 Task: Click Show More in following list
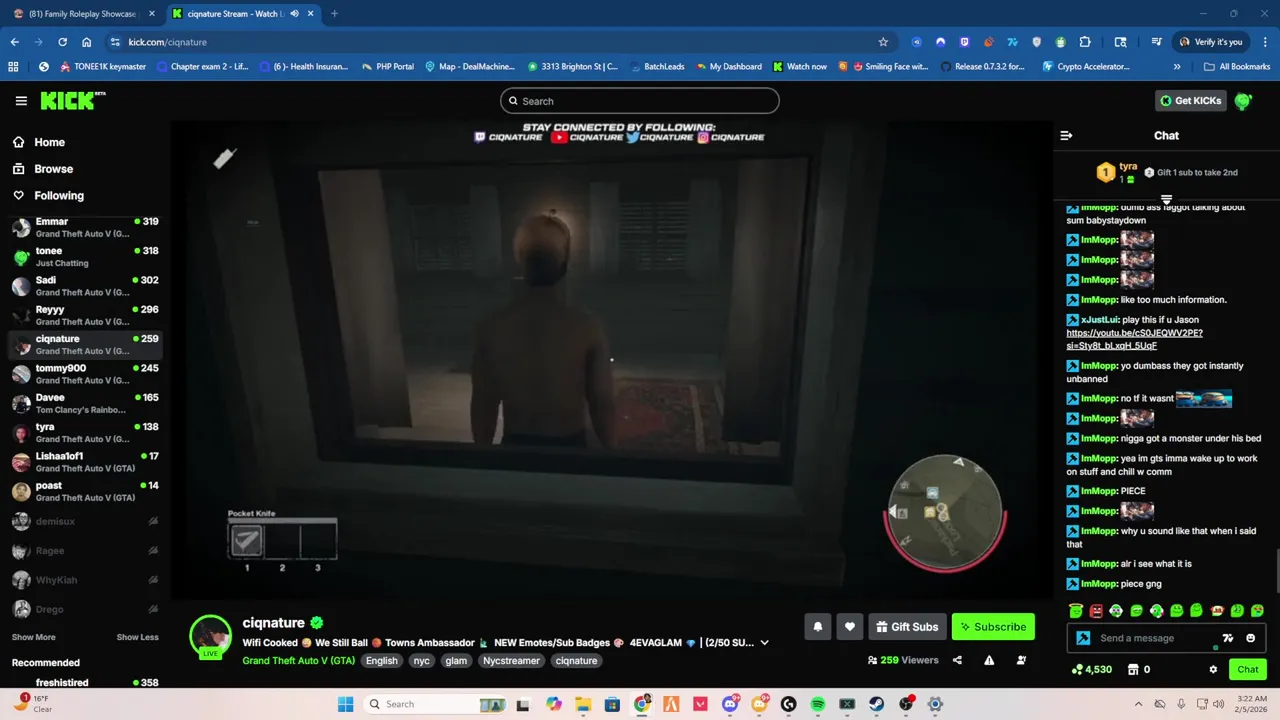pyautogui.click(x=33, y=637)
